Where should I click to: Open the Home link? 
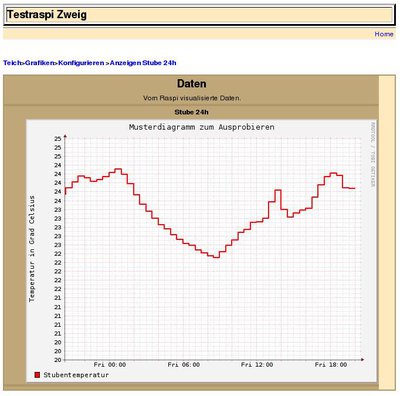(x=384, y=34)
